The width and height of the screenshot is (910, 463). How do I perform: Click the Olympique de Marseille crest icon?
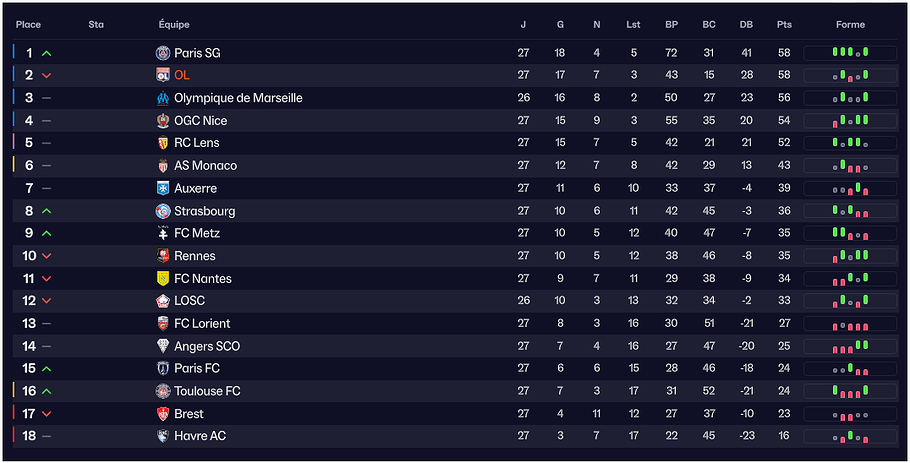[163, 98]
